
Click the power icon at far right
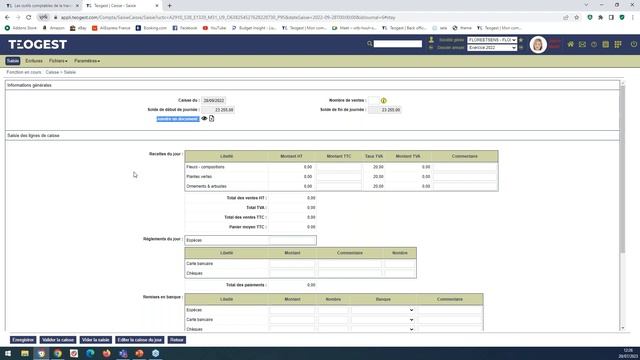click(x=633, y=44)
